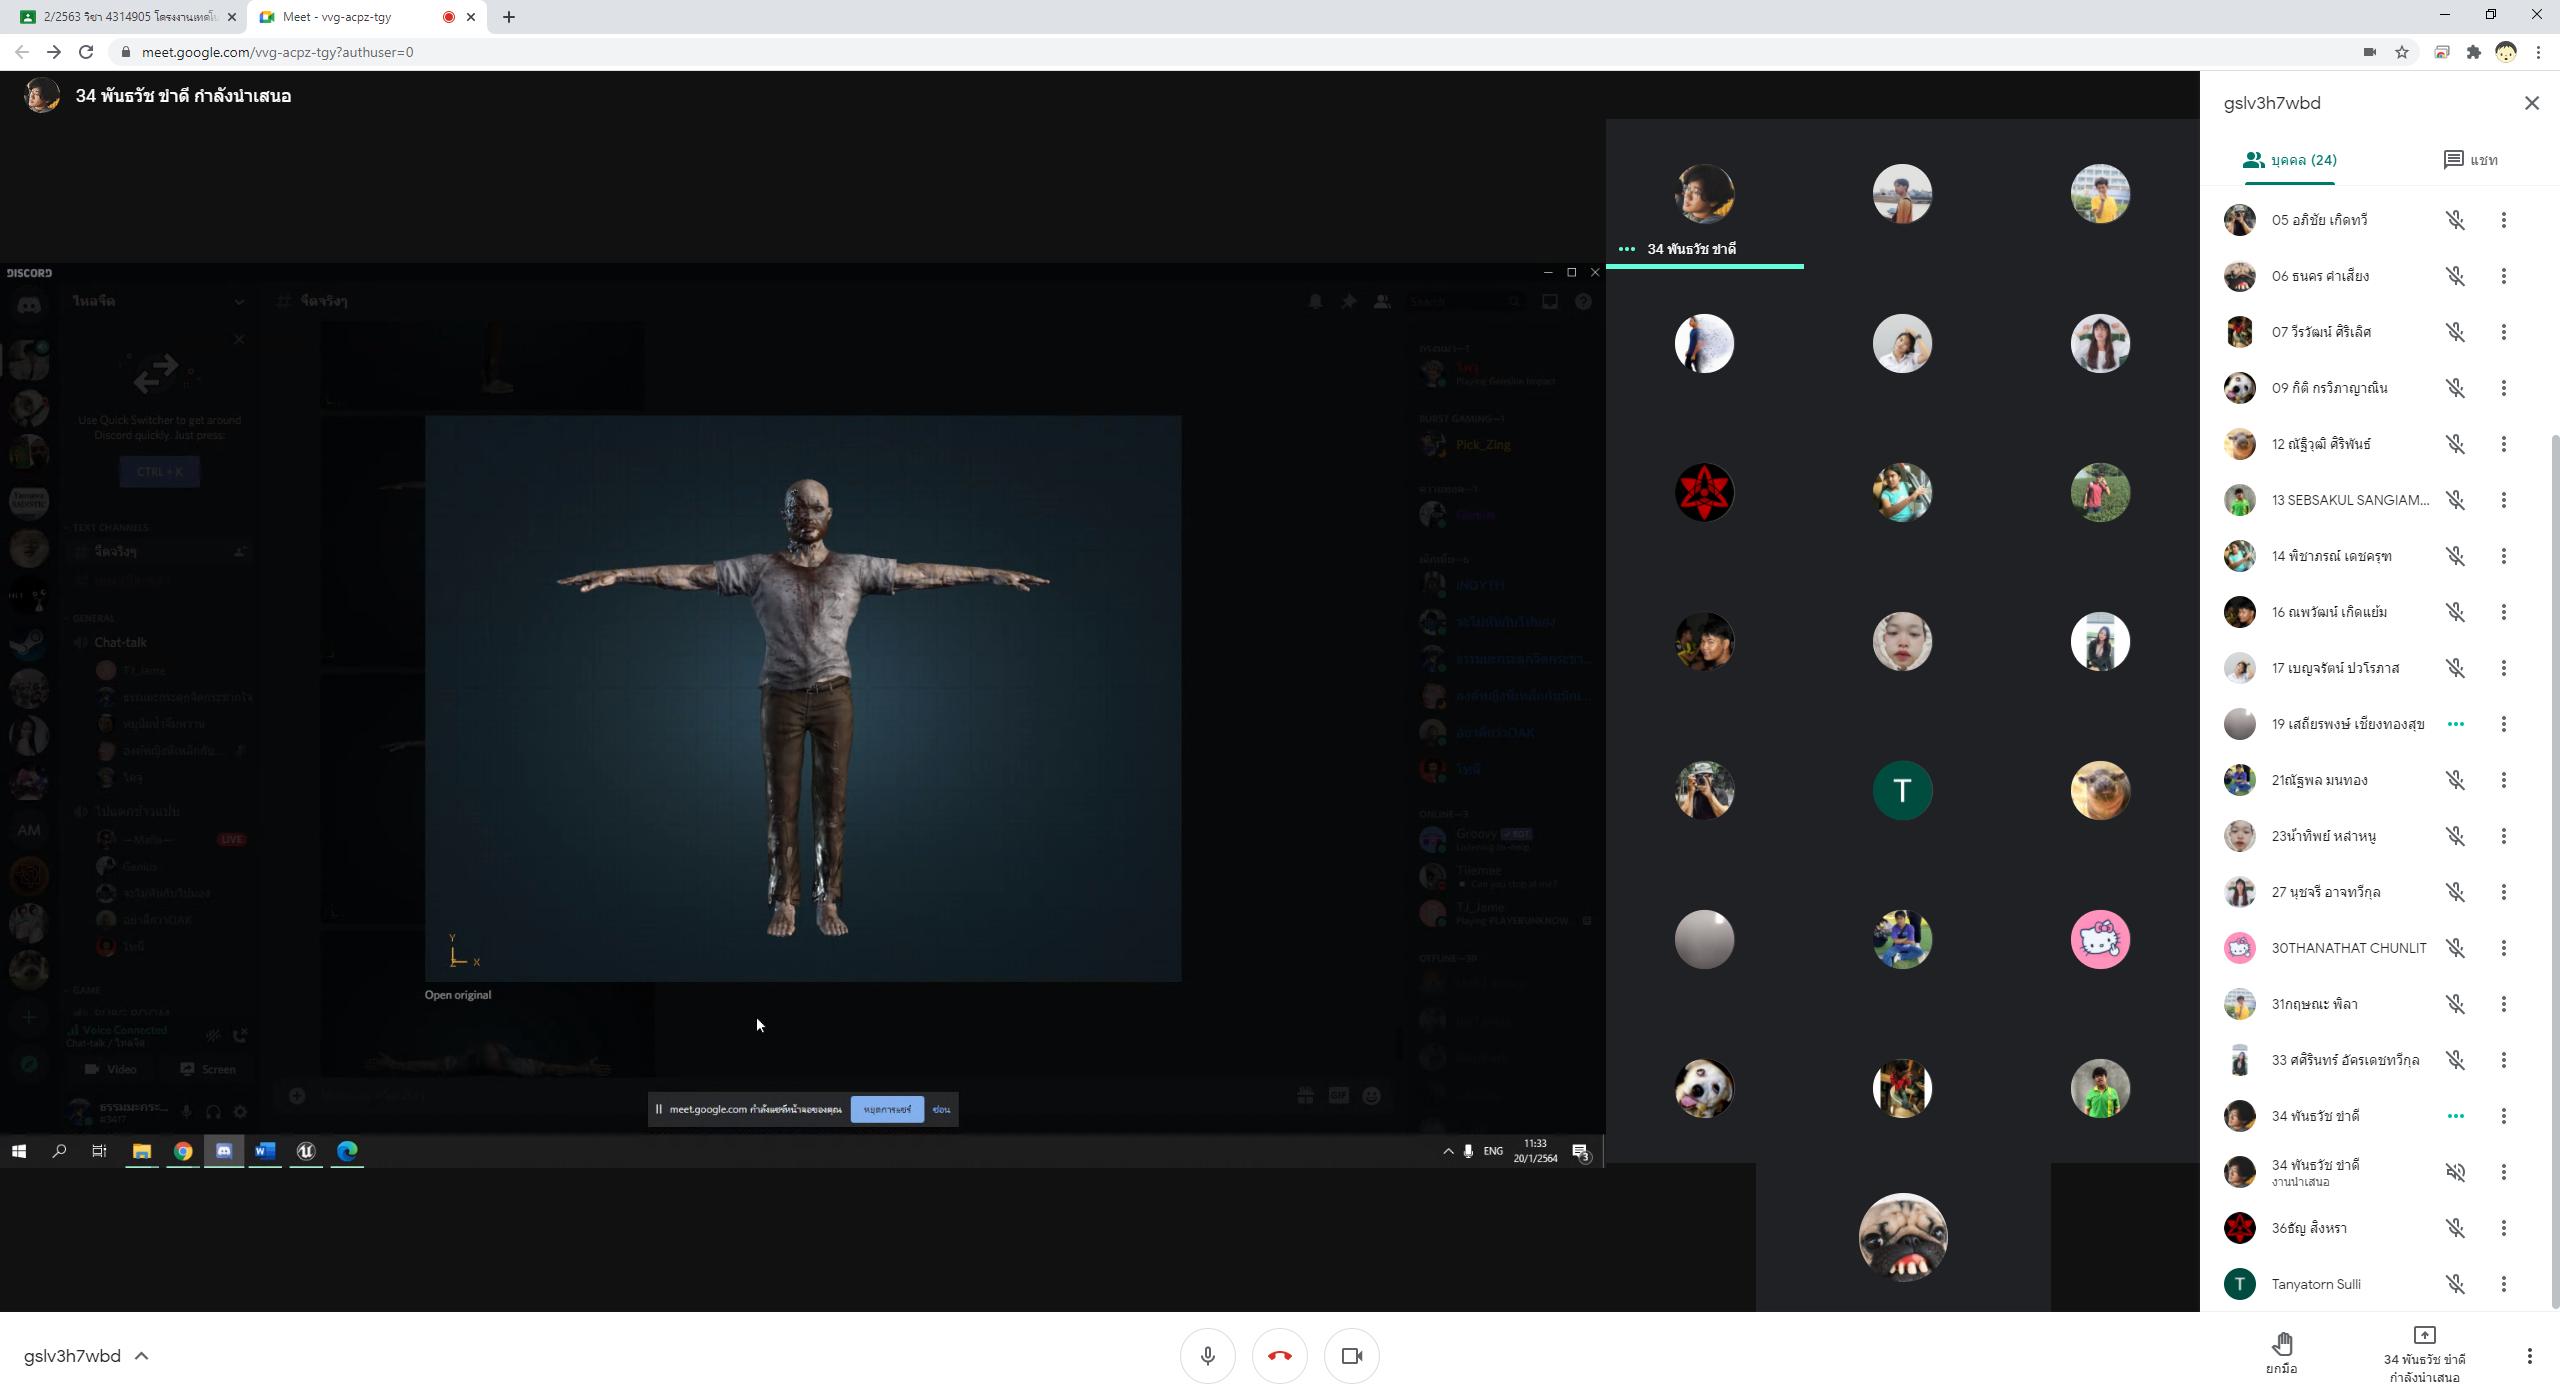The width and height of the screenshot is (2560, 1400).
Task: Click the address bar URL
Action: pyautogui.click(x=277, y=52)
